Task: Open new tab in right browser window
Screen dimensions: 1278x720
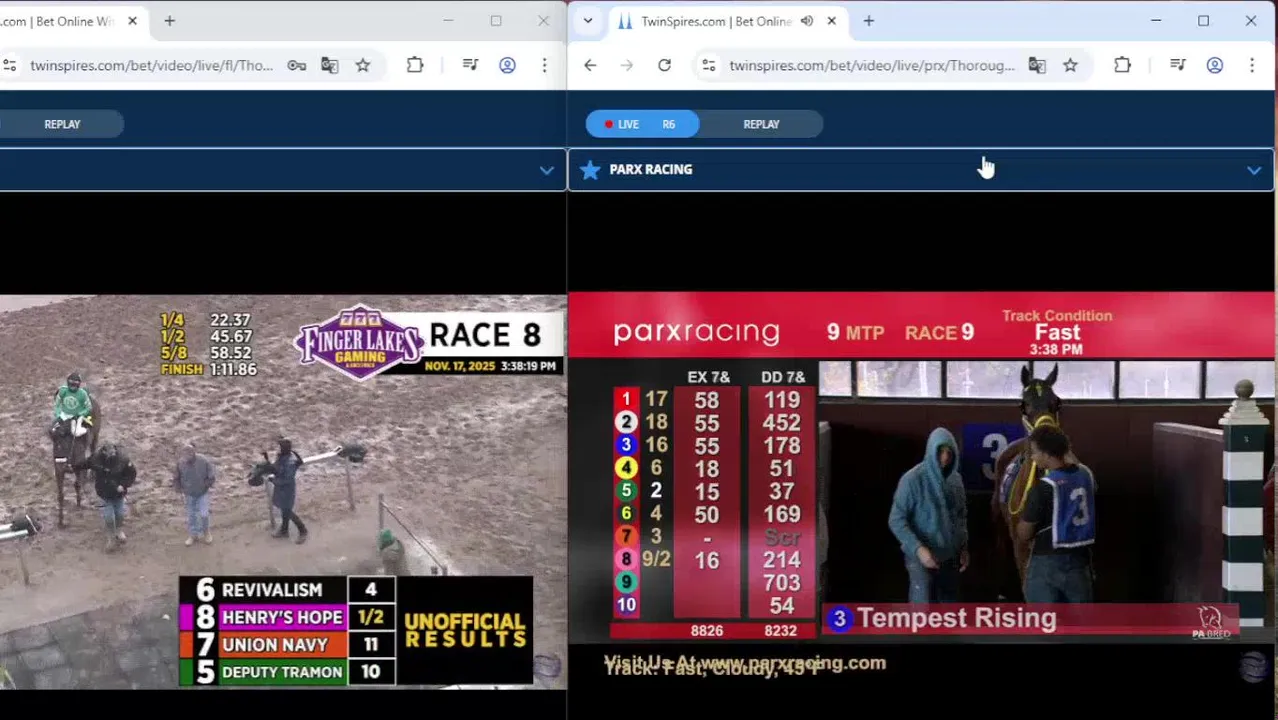Action: pos(869,20)
